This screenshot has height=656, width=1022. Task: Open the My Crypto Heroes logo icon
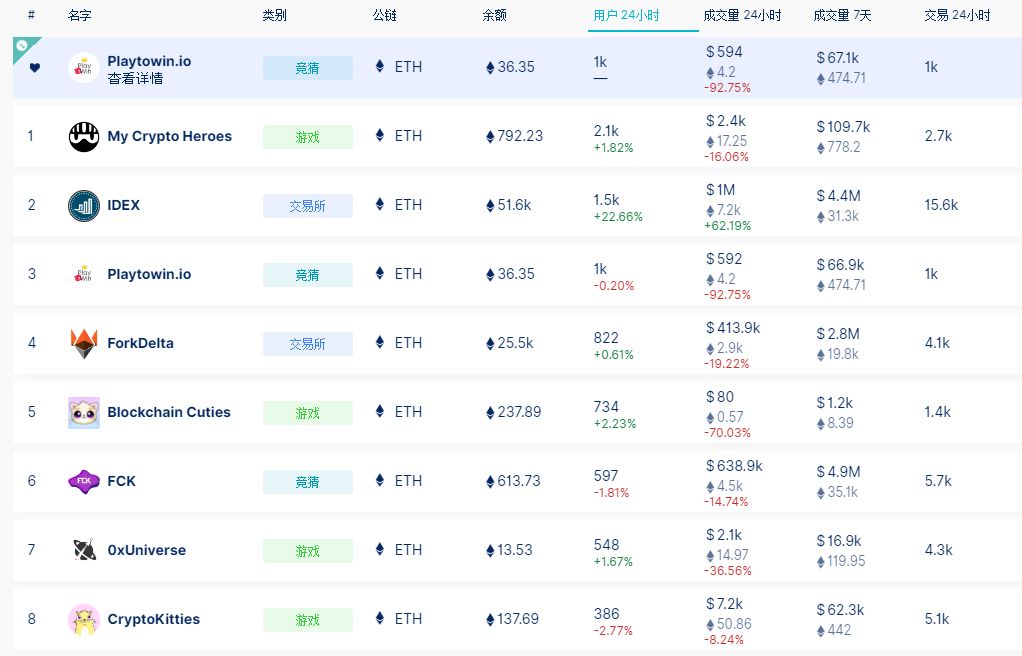[84, 137]
